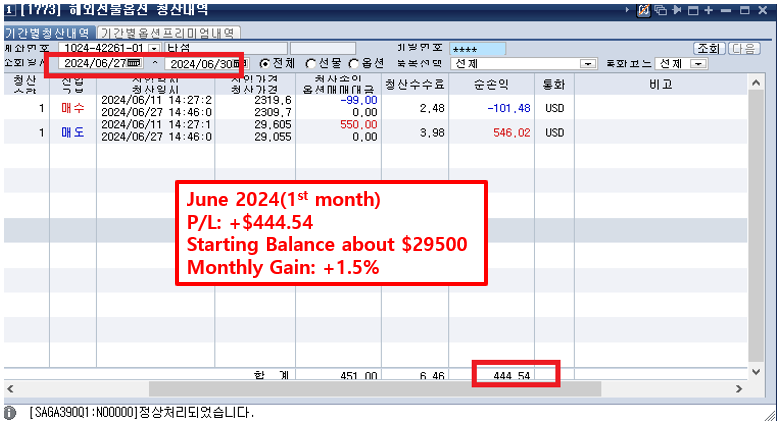Switch to 기간별옵션프리미엄내역 tab
Image resolution: width=778 pixels, height=424 pixels.
tap(167, 33)
